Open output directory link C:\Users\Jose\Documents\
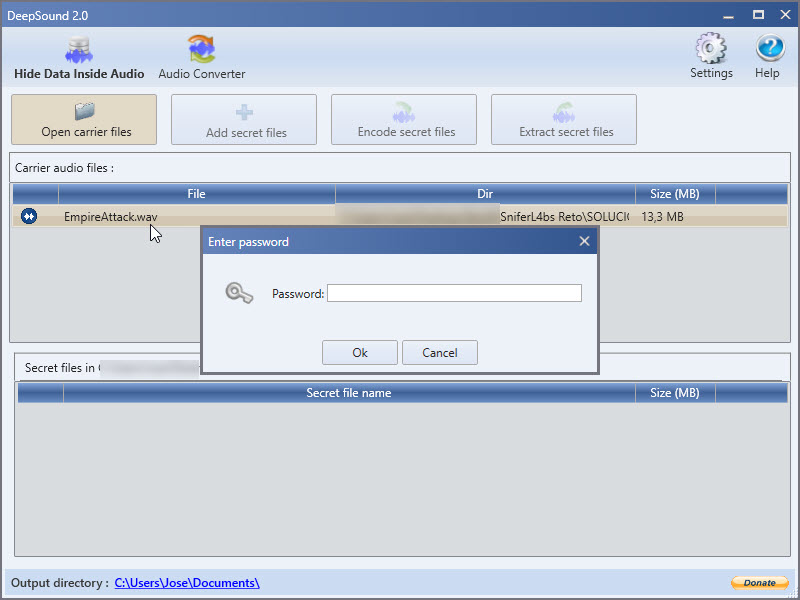Viewport: 800px width, 600px height. click(187, 583)
